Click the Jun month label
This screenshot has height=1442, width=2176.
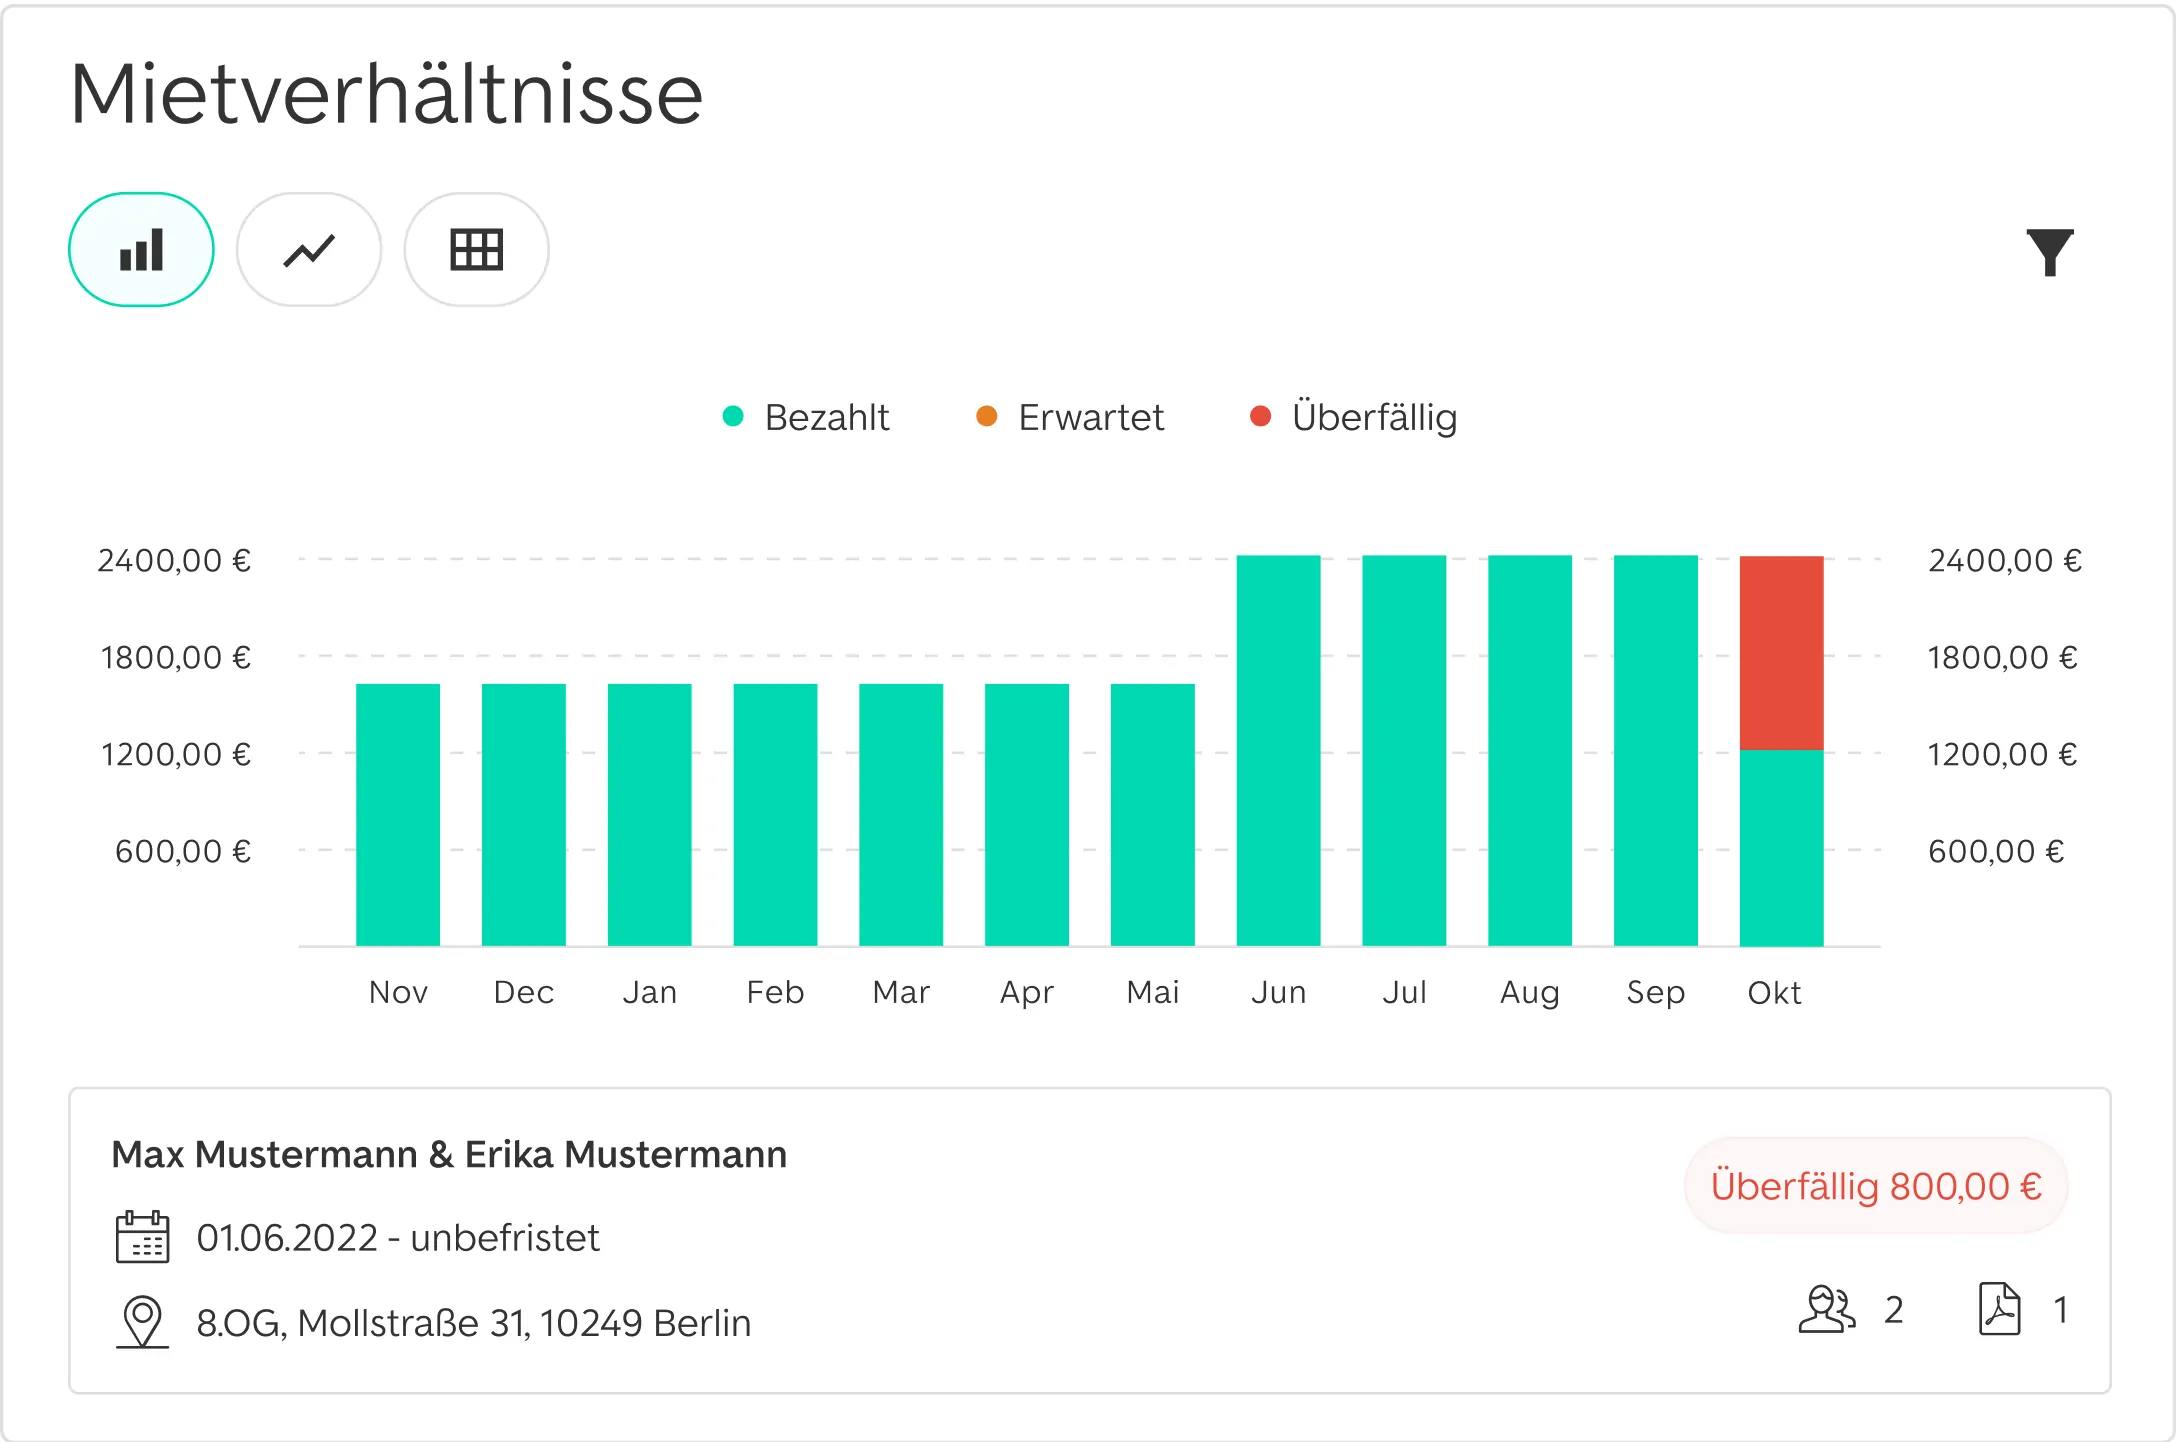pos(1278,992)
